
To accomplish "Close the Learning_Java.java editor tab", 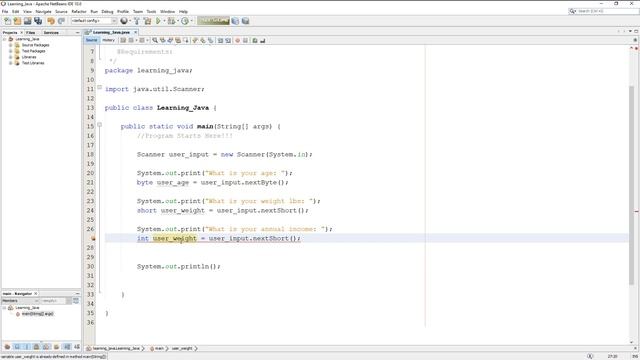I will (136, 32).
